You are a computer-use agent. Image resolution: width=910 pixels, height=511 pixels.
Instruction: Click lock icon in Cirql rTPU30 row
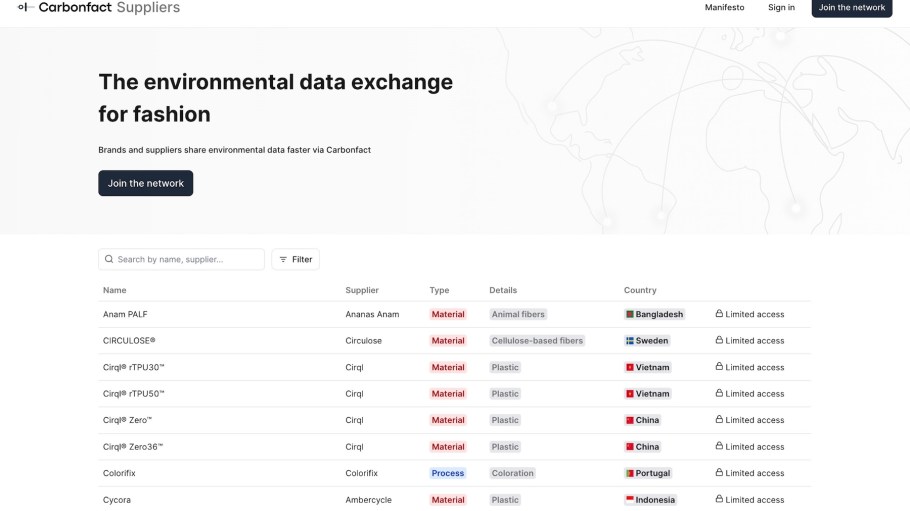click(x=719, y=366)
